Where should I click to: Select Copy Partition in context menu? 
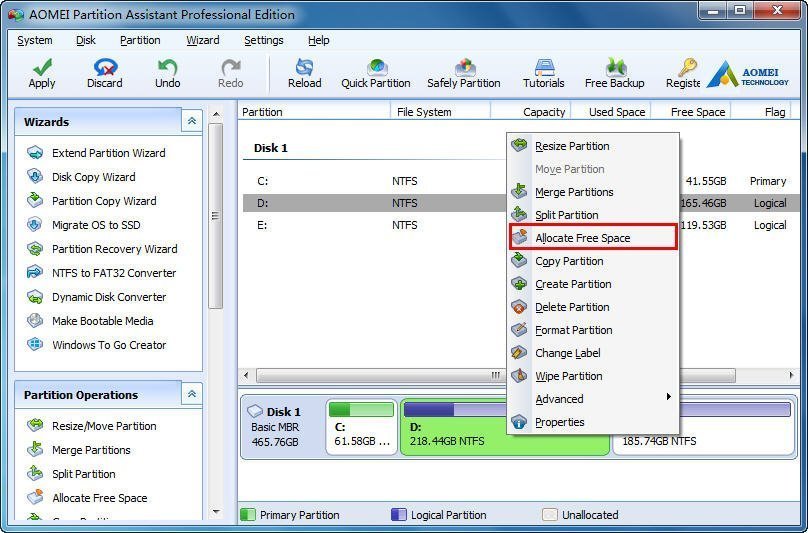[x=593, y=261]
